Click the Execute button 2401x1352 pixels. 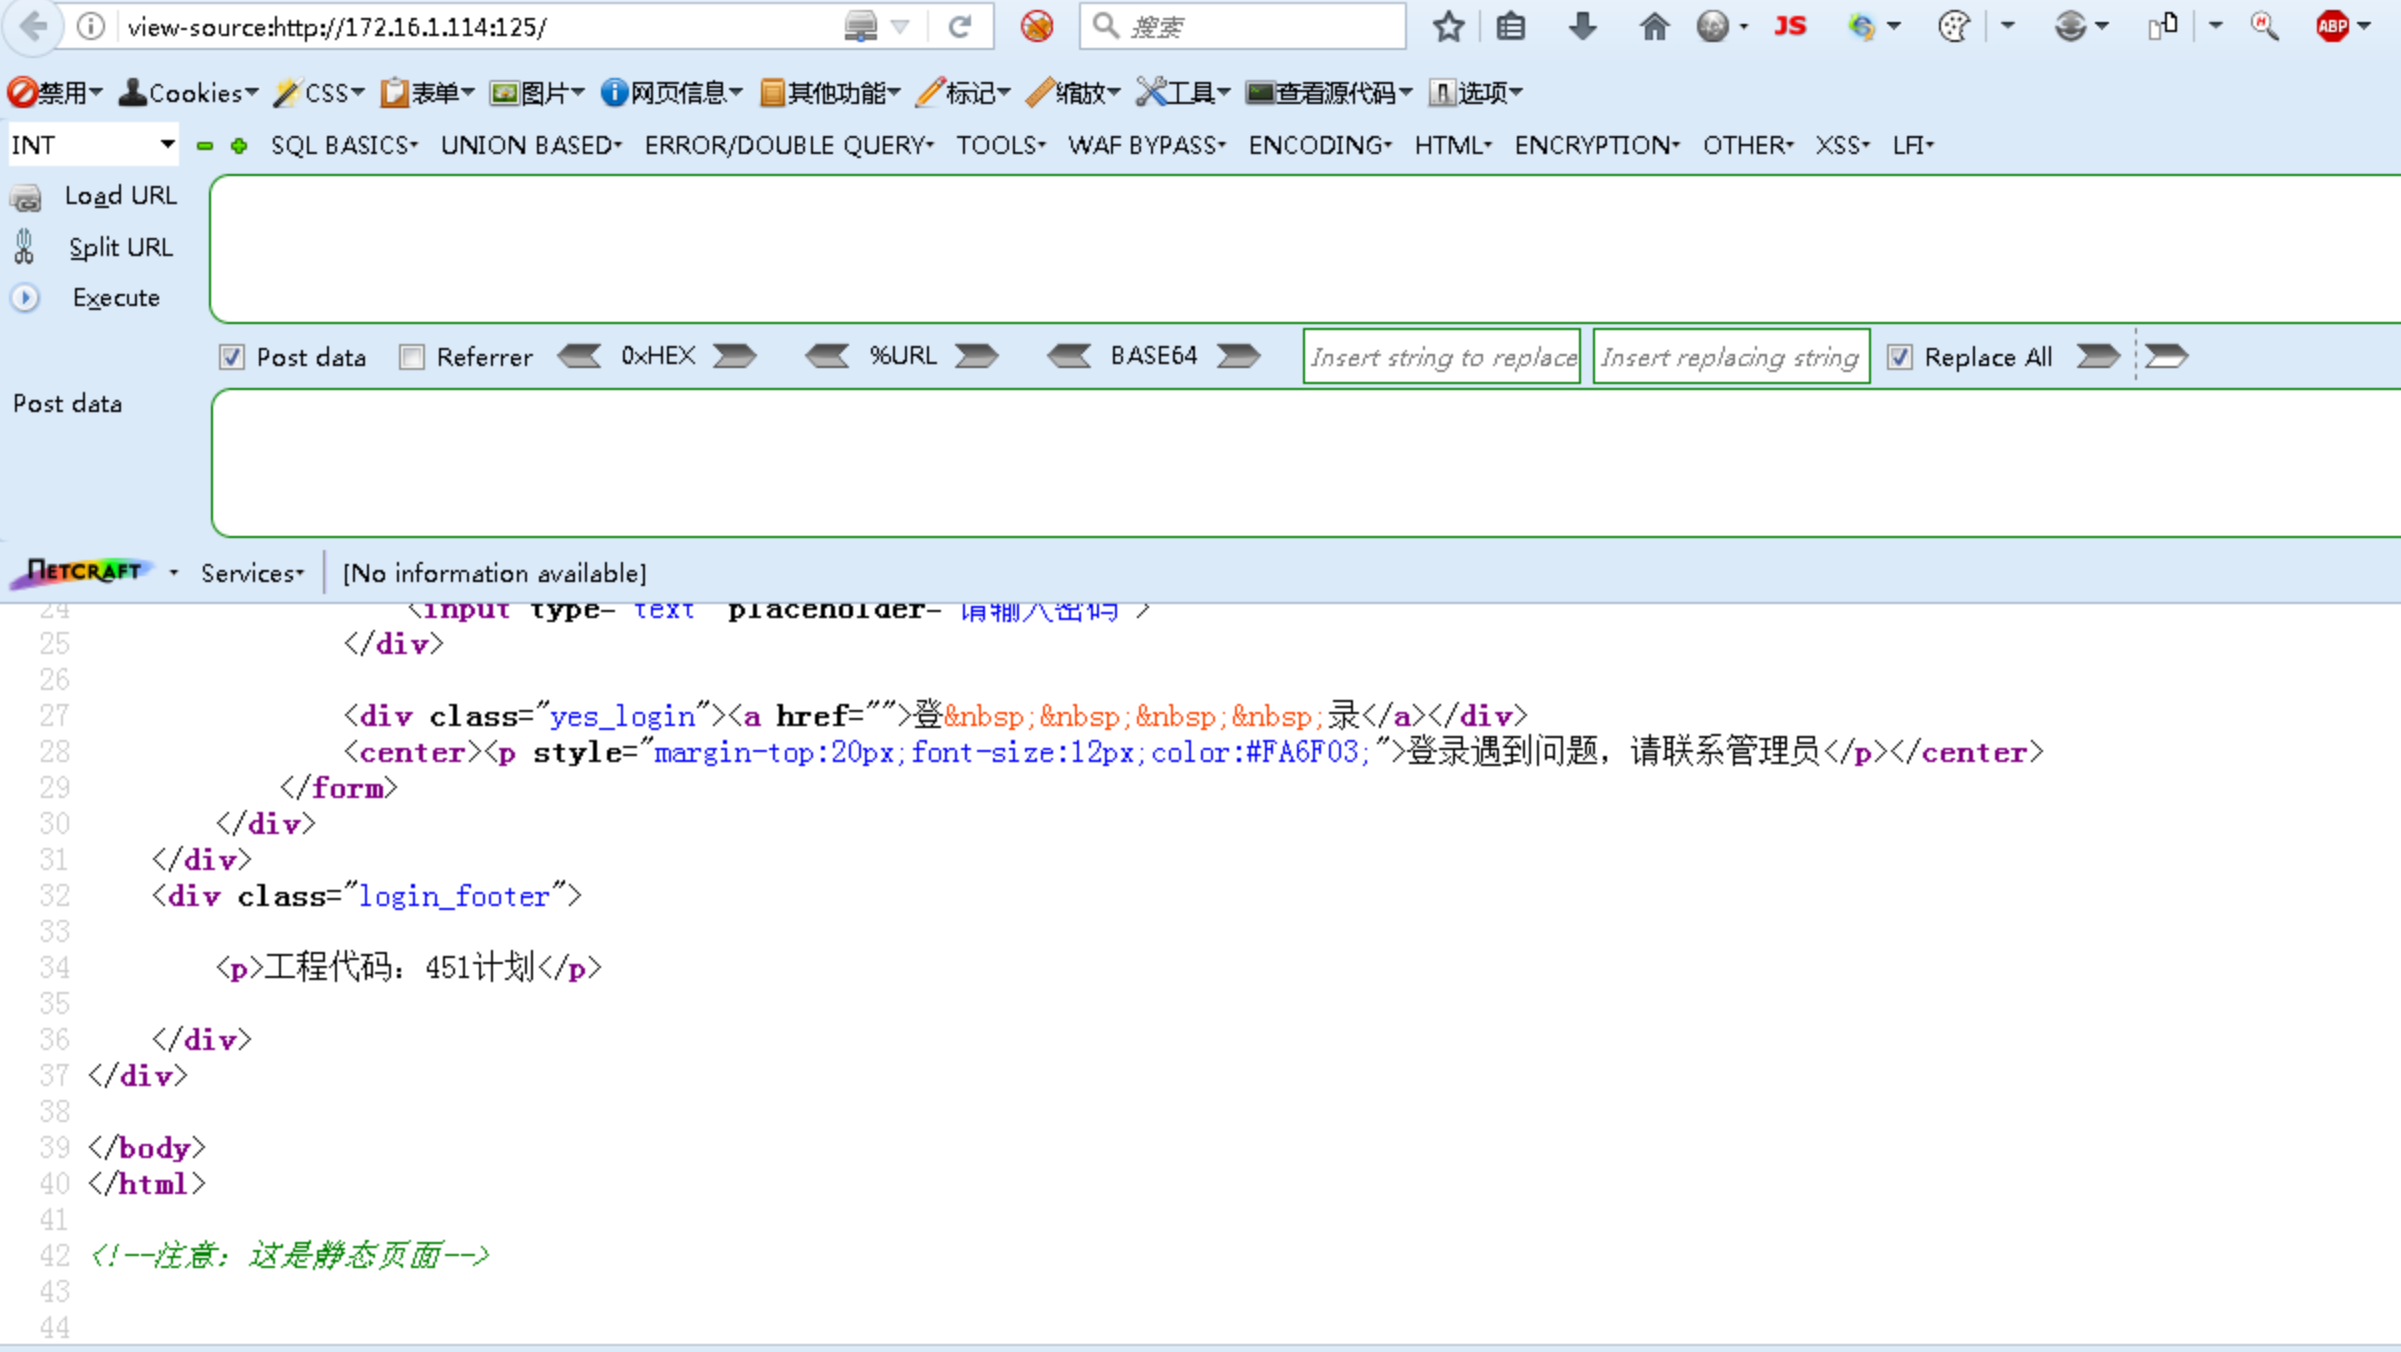click(x=115, y=298)
